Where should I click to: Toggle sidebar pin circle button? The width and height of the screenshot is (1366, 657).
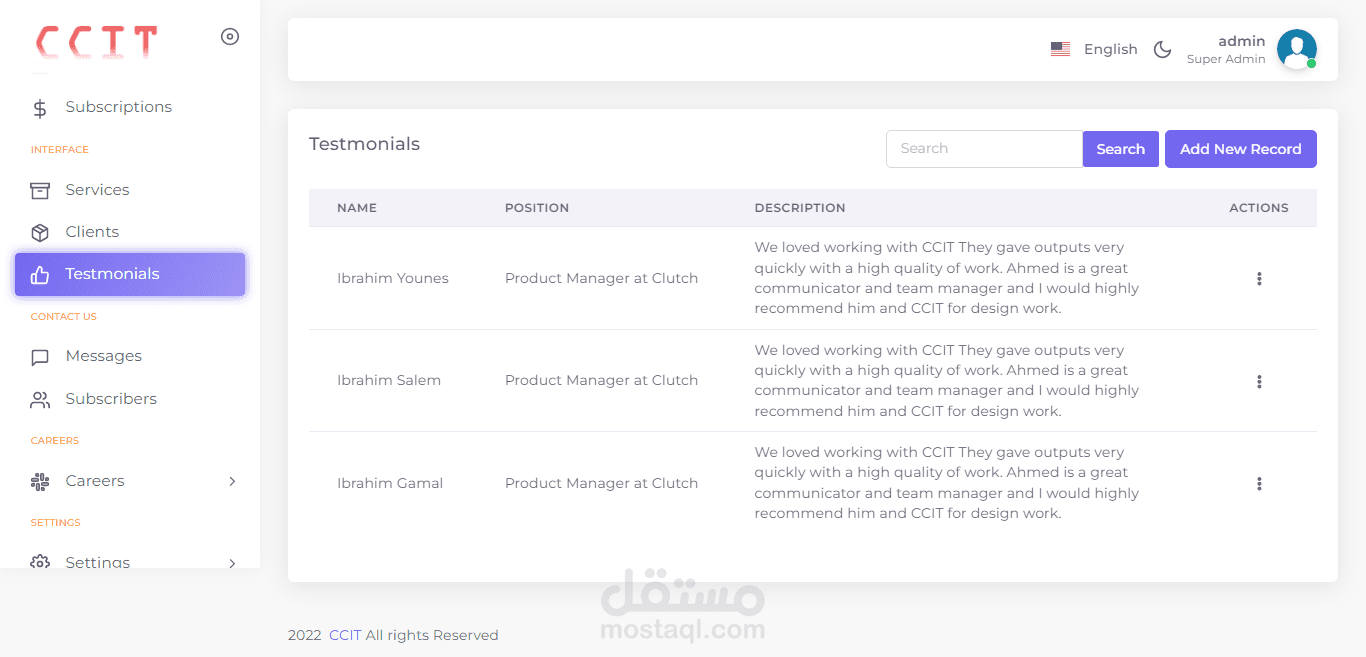tap(230, 37)
